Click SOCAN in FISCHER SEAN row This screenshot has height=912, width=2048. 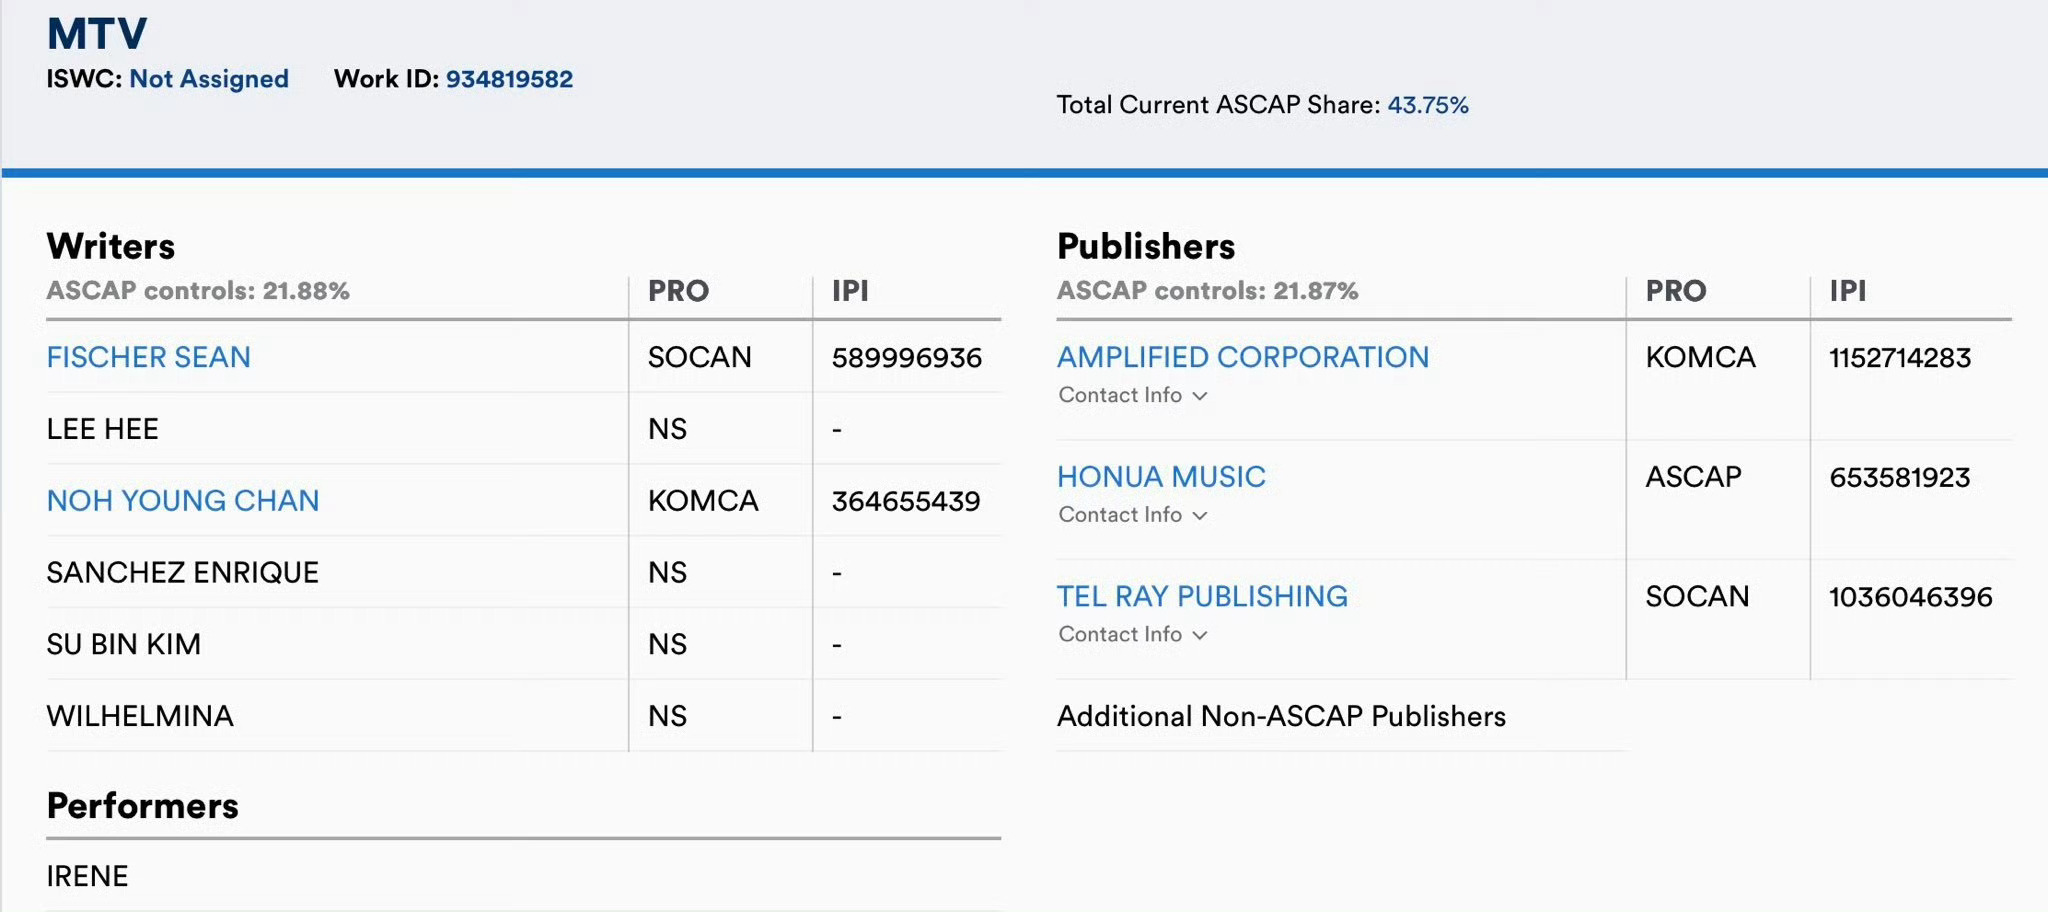point(699,357)
